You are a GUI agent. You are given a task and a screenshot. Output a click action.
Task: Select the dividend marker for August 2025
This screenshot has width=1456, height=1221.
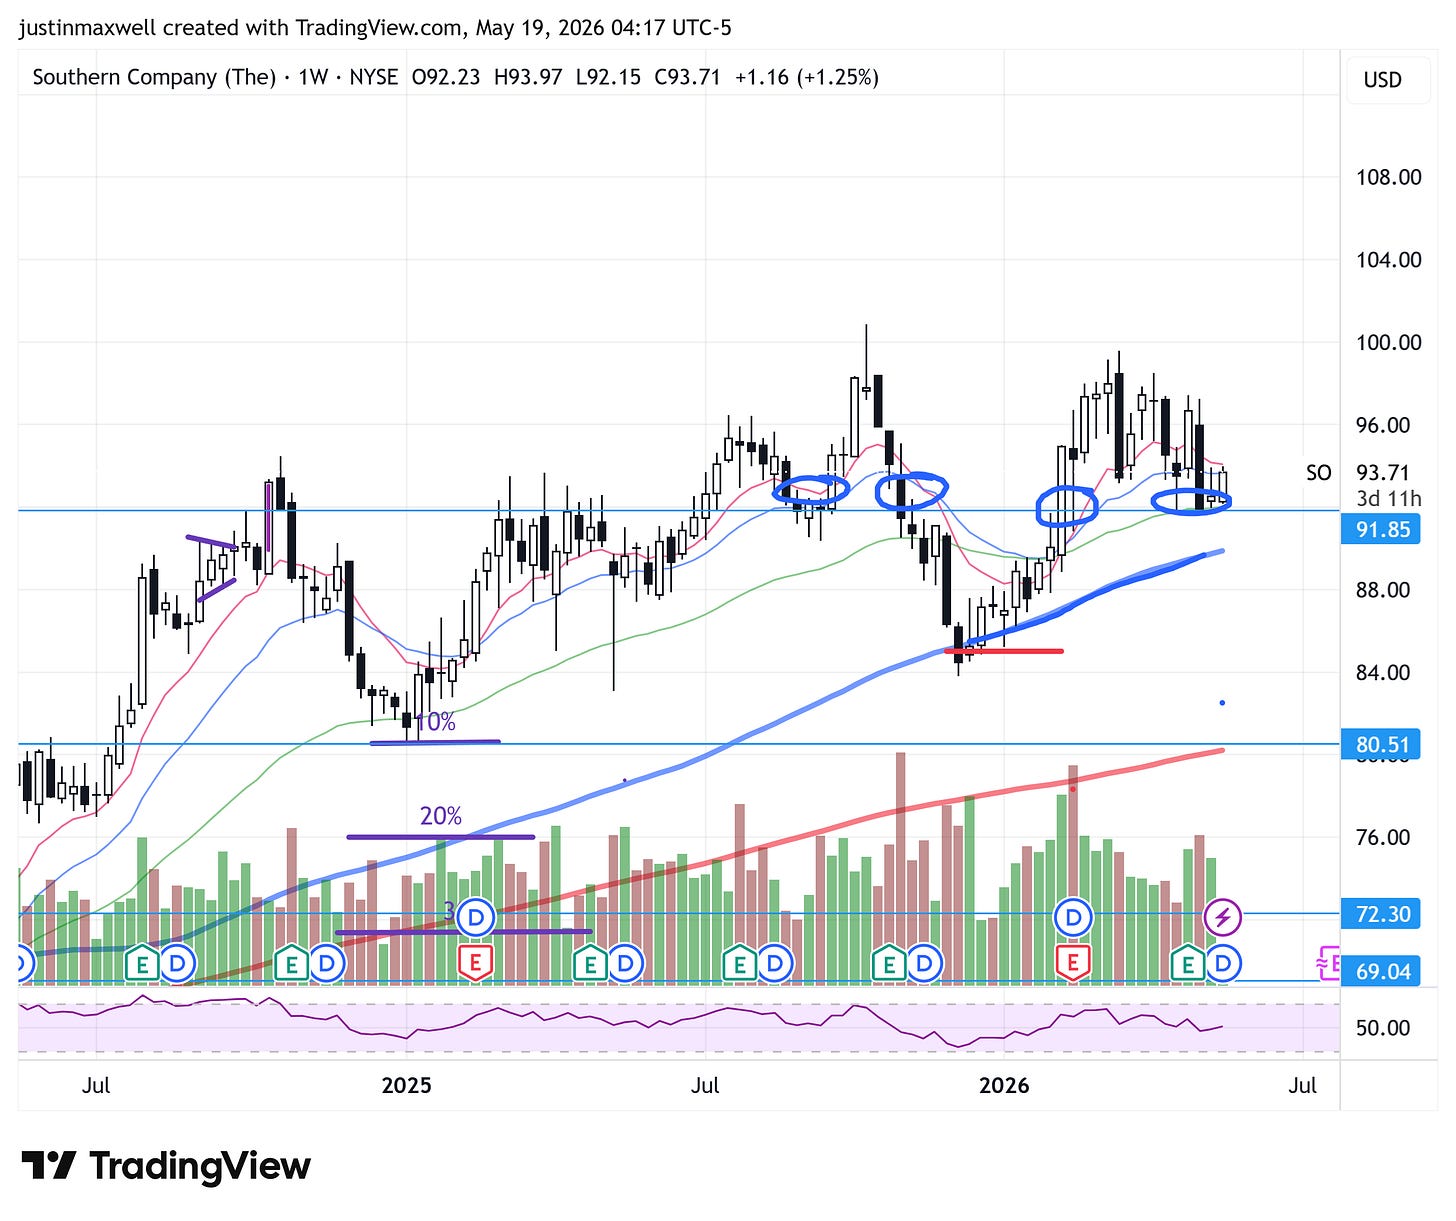[775, 964]
